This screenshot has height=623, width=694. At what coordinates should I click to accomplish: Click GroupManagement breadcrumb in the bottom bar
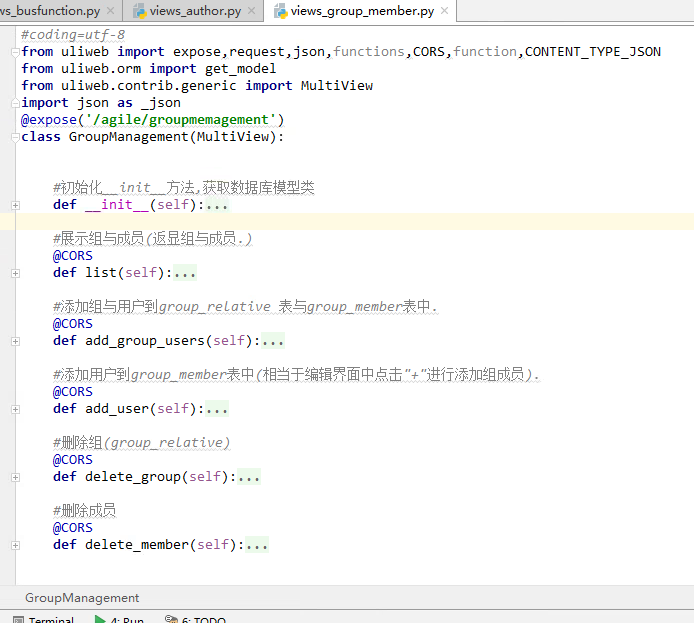tap(82, 598)
